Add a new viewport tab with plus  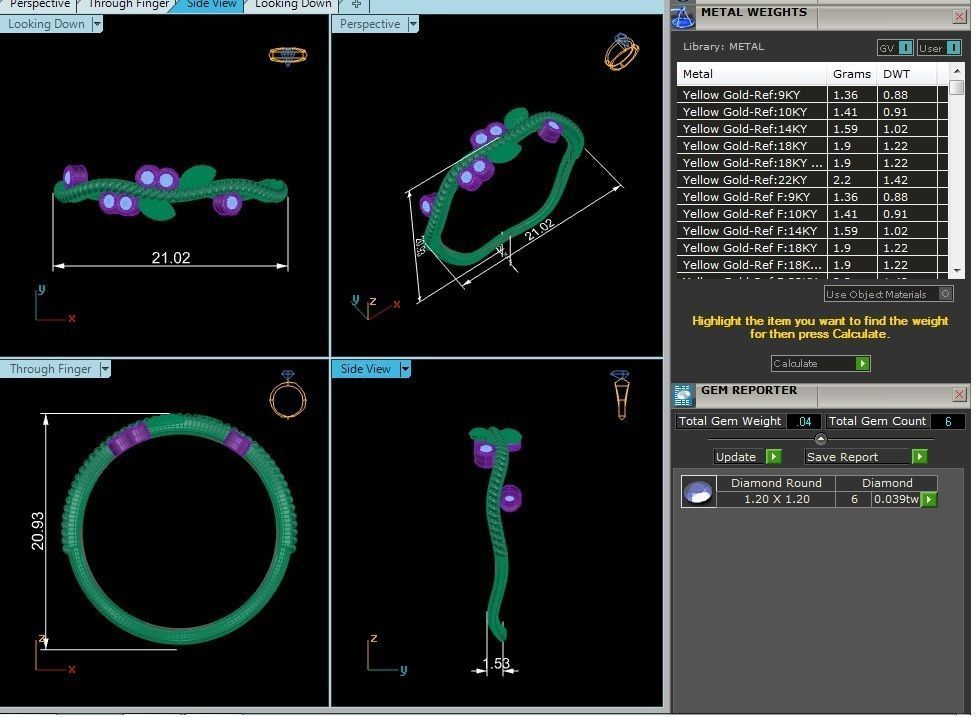point(356,4)
